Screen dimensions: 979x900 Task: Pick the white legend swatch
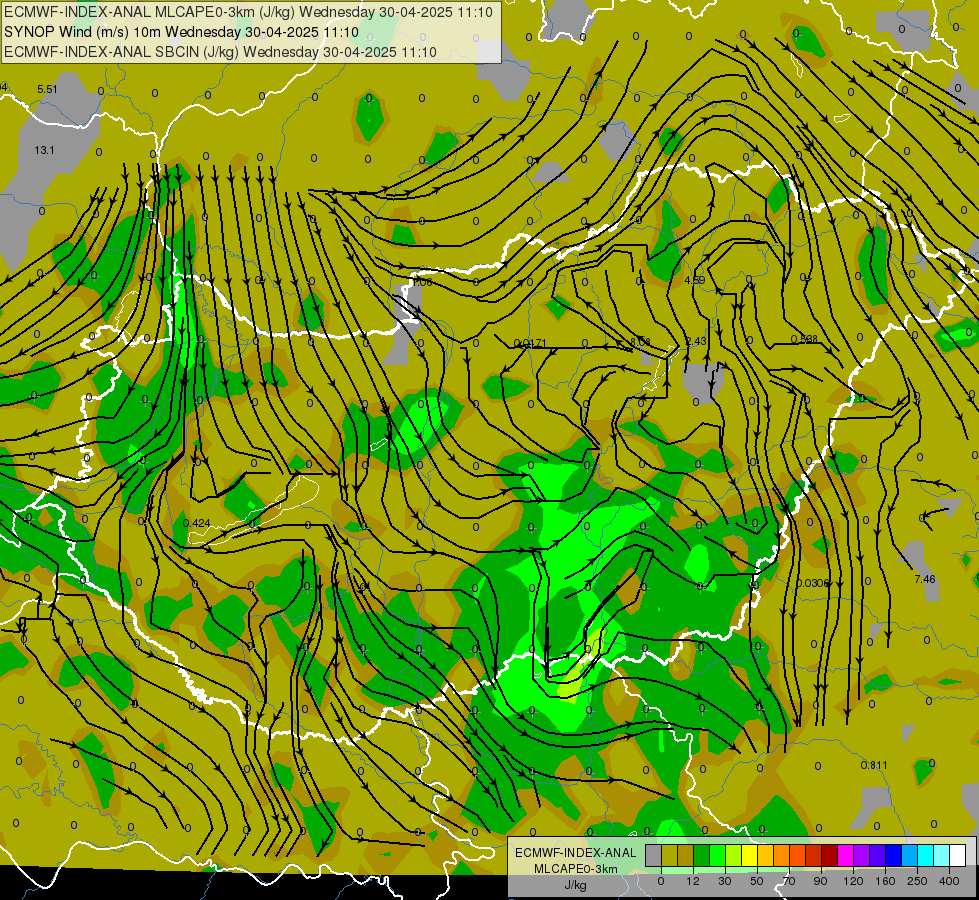[x=958, y=856]
